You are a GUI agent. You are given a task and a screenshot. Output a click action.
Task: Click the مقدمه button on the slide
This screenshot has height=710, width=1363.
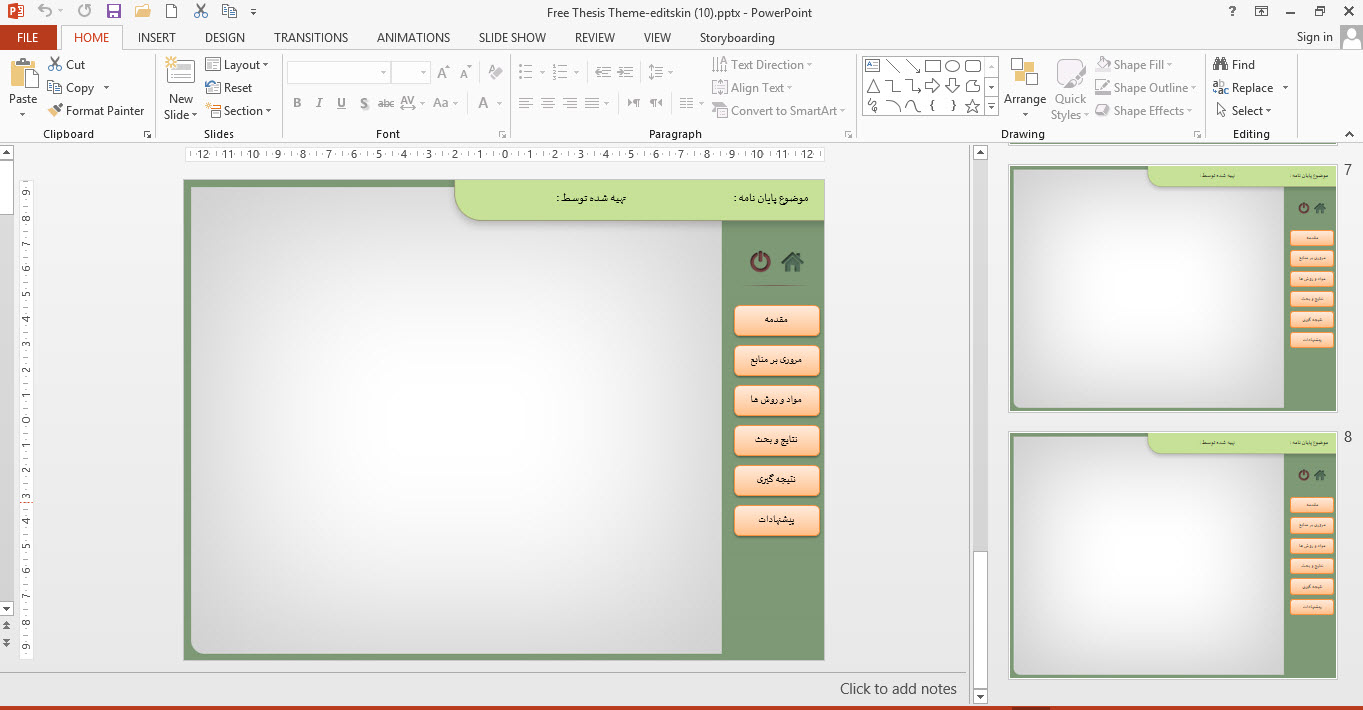click(x=777, y=320)
